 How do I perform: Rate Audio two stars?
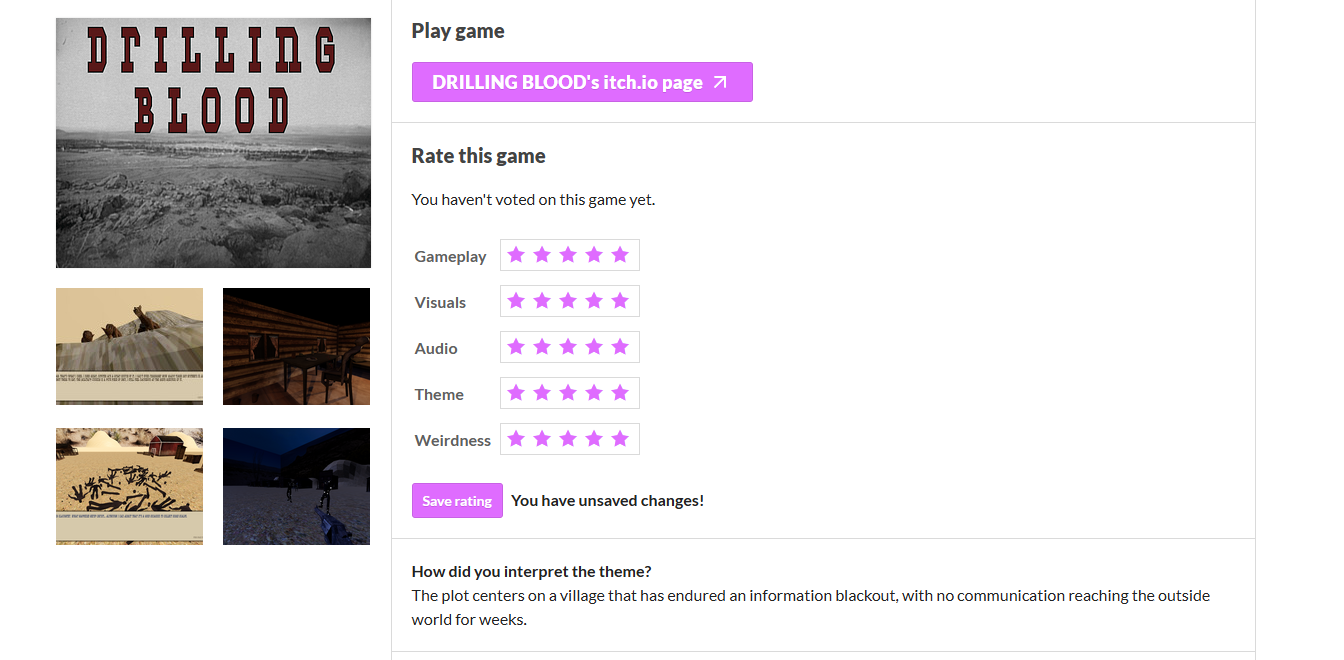click(542, 347)
